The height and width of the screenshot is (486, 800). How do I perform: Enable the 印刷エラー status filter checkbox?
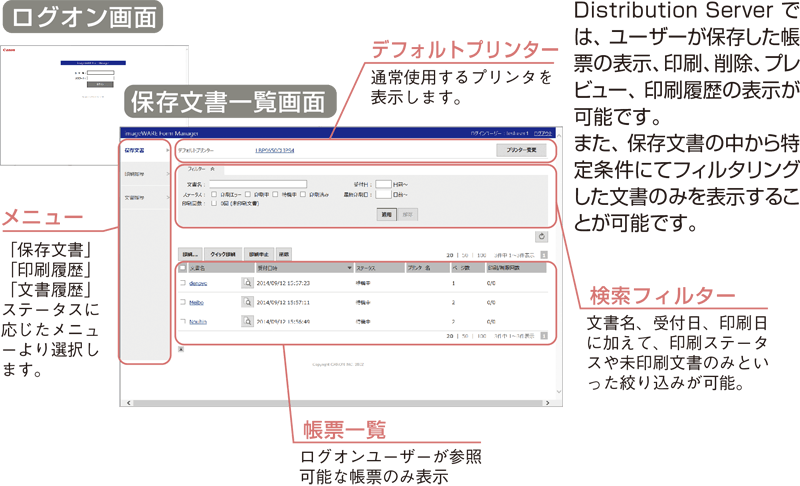[214, 194]
